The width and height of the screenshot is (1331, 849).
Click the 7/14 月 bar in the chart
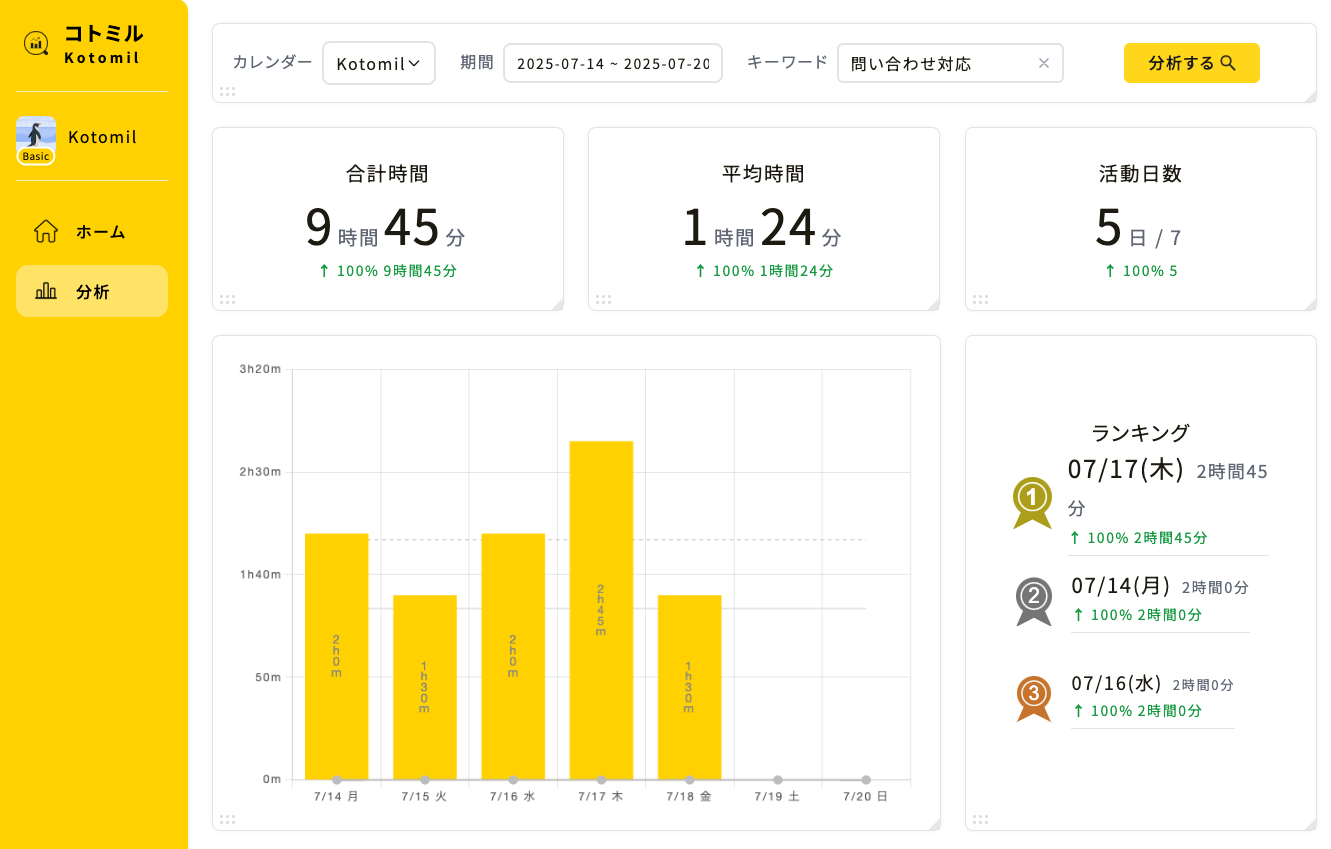[337, 656]
